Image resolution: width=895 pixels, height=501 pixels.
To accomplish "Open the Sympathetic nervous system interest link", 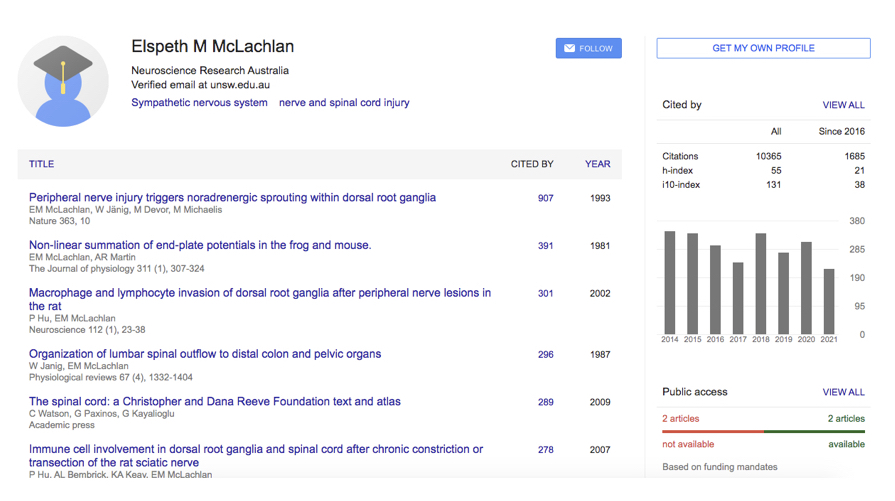I will (199, 103).
